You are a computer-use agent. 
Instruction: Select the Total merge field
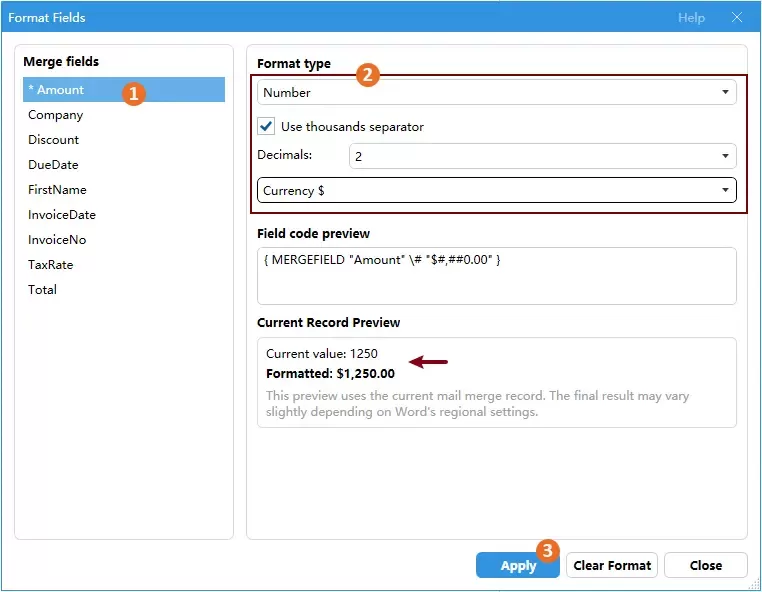pyautogui.click(x=123, y=290)
